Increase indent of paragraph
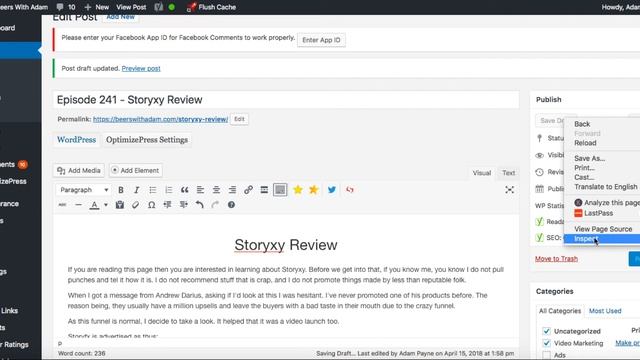640x360 pixels. 184,205
